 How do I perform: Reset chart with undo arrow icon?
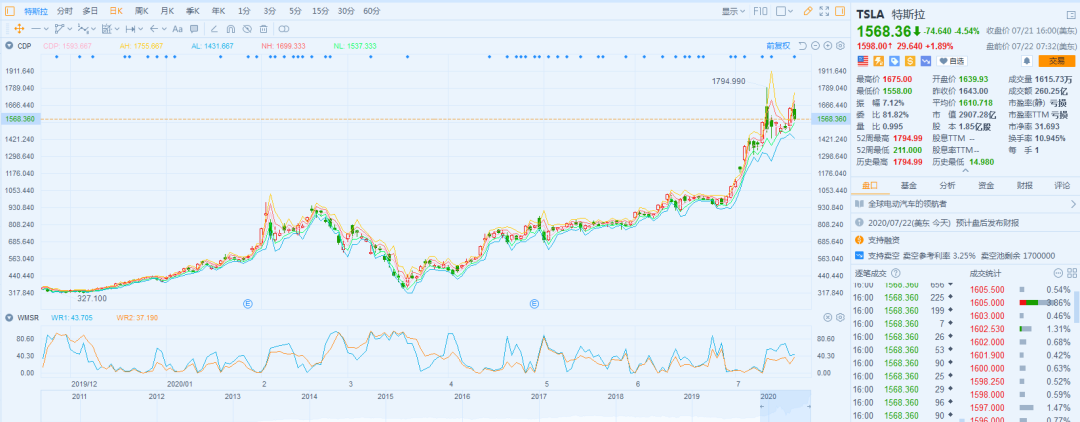pyautogui.click(x=802, y=45)
